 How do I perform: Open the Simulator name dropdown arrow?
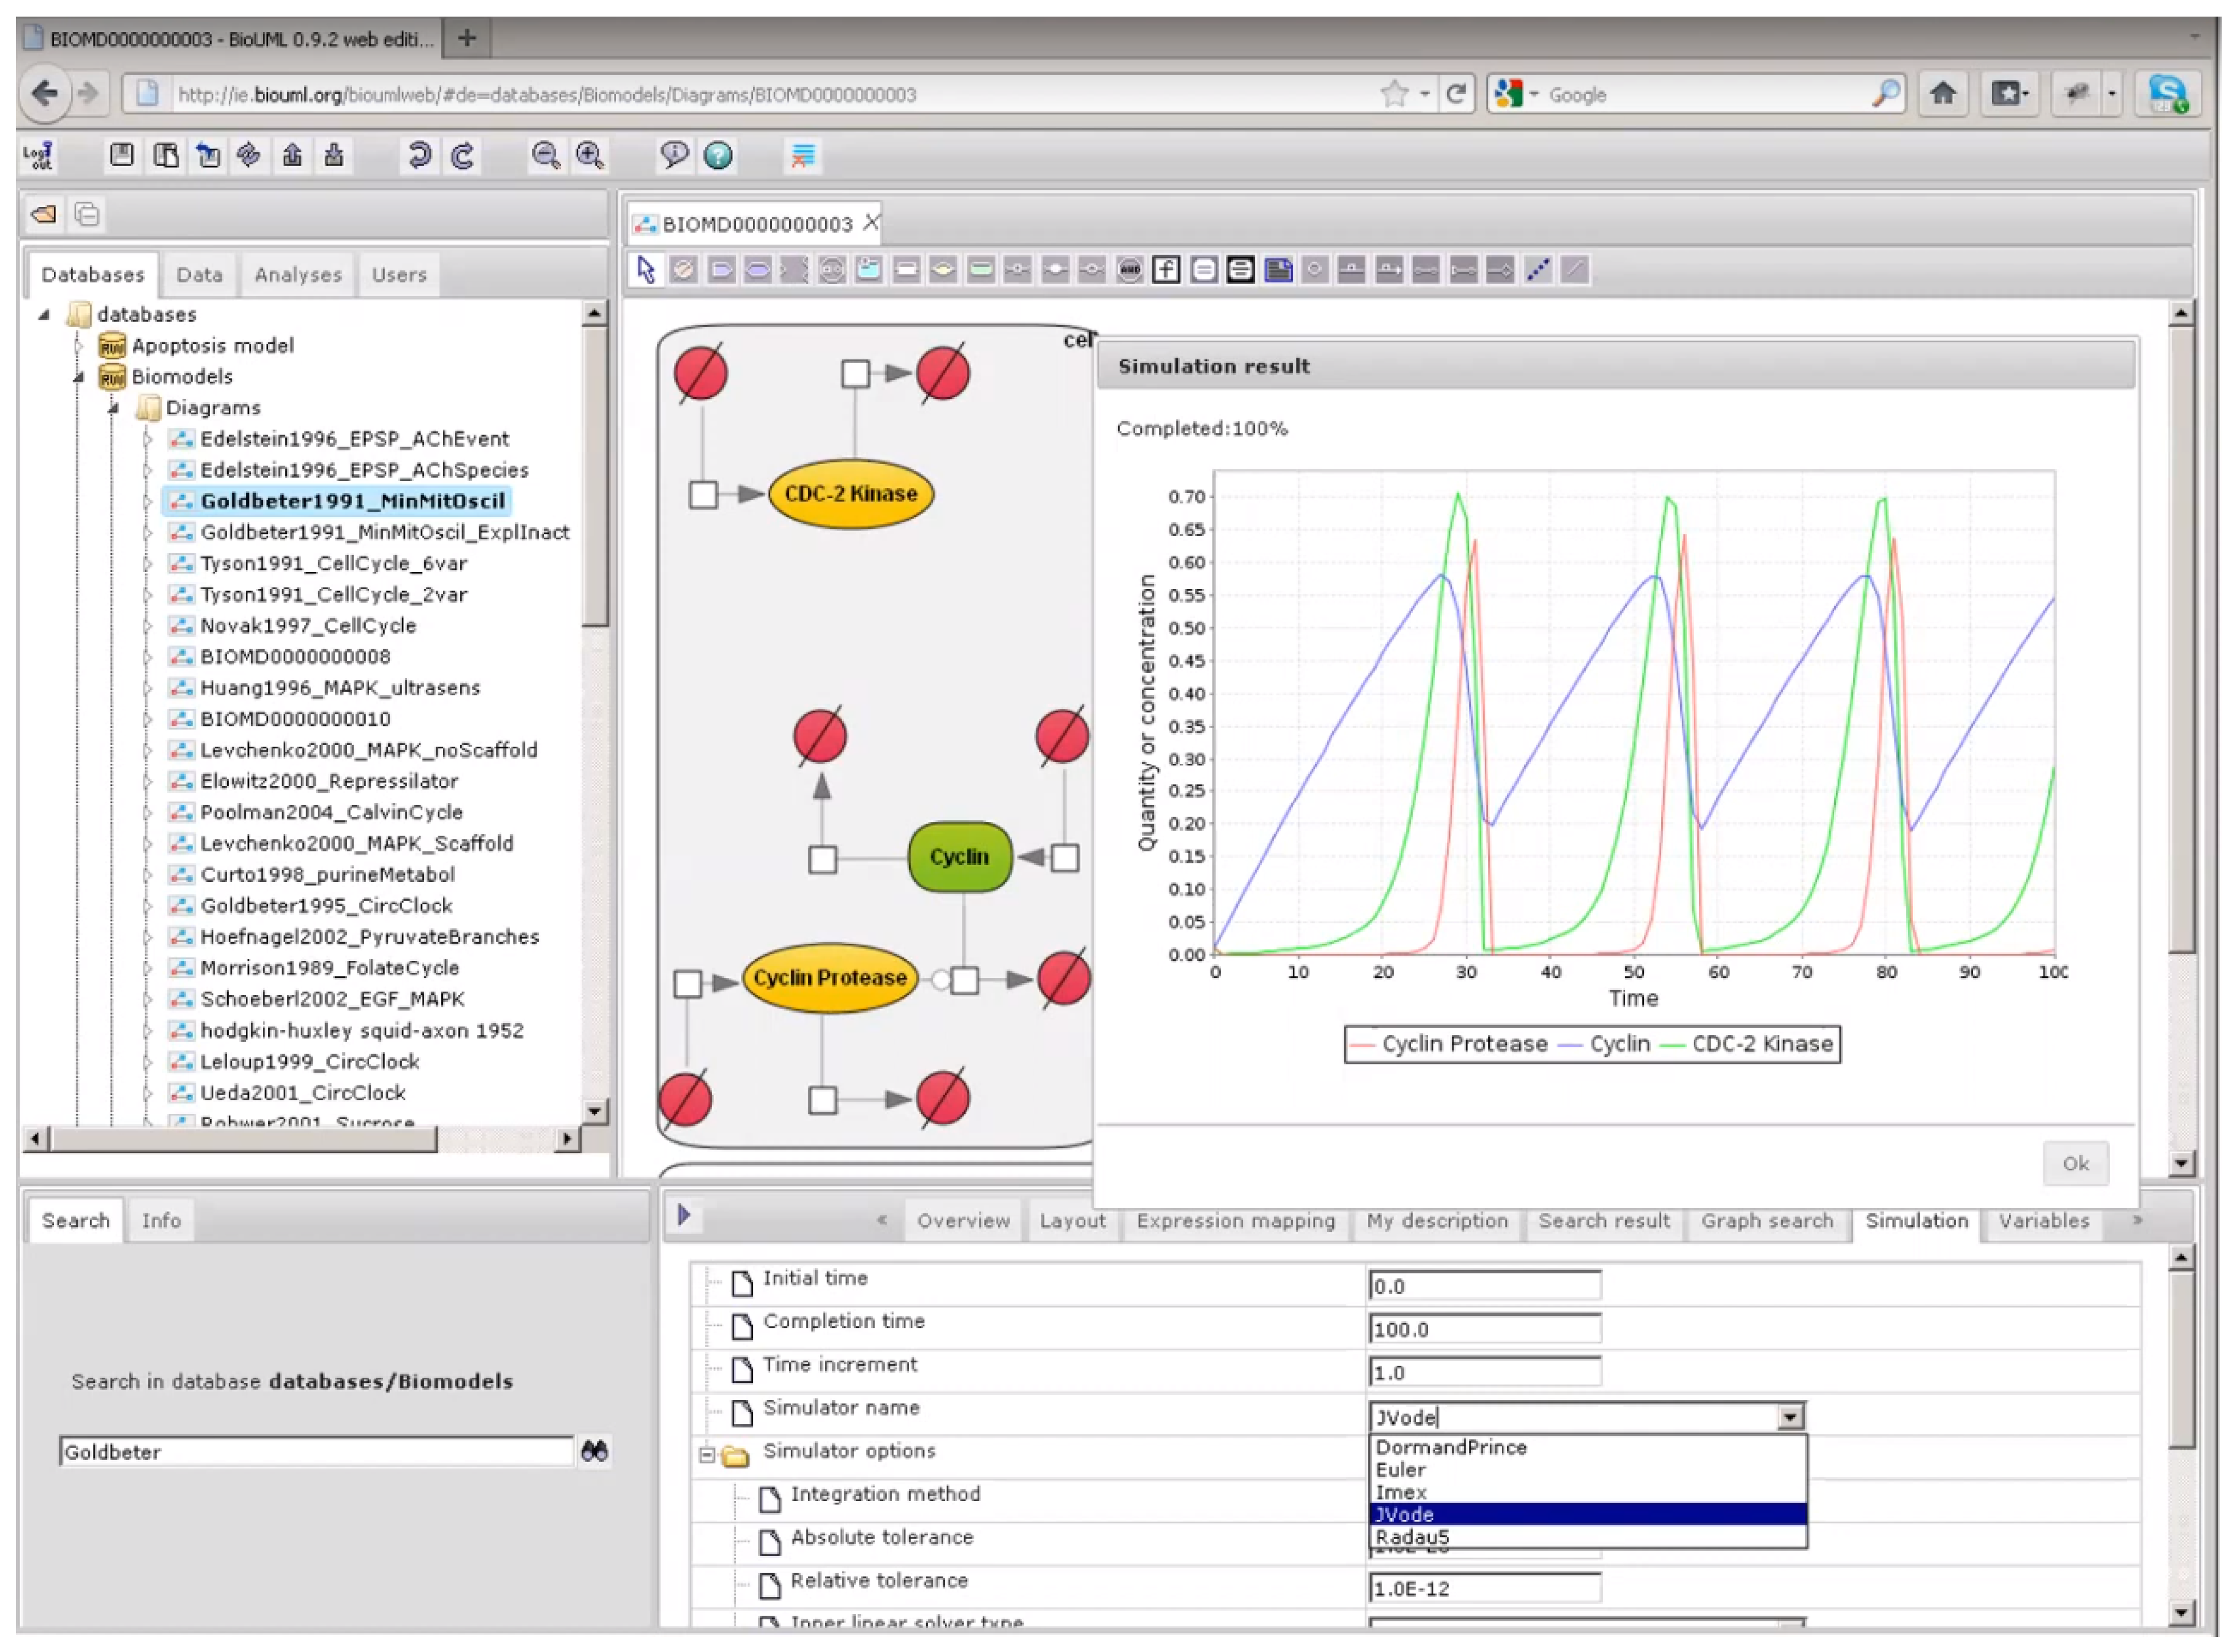pyautogui.click(x=1790, y=1417)
